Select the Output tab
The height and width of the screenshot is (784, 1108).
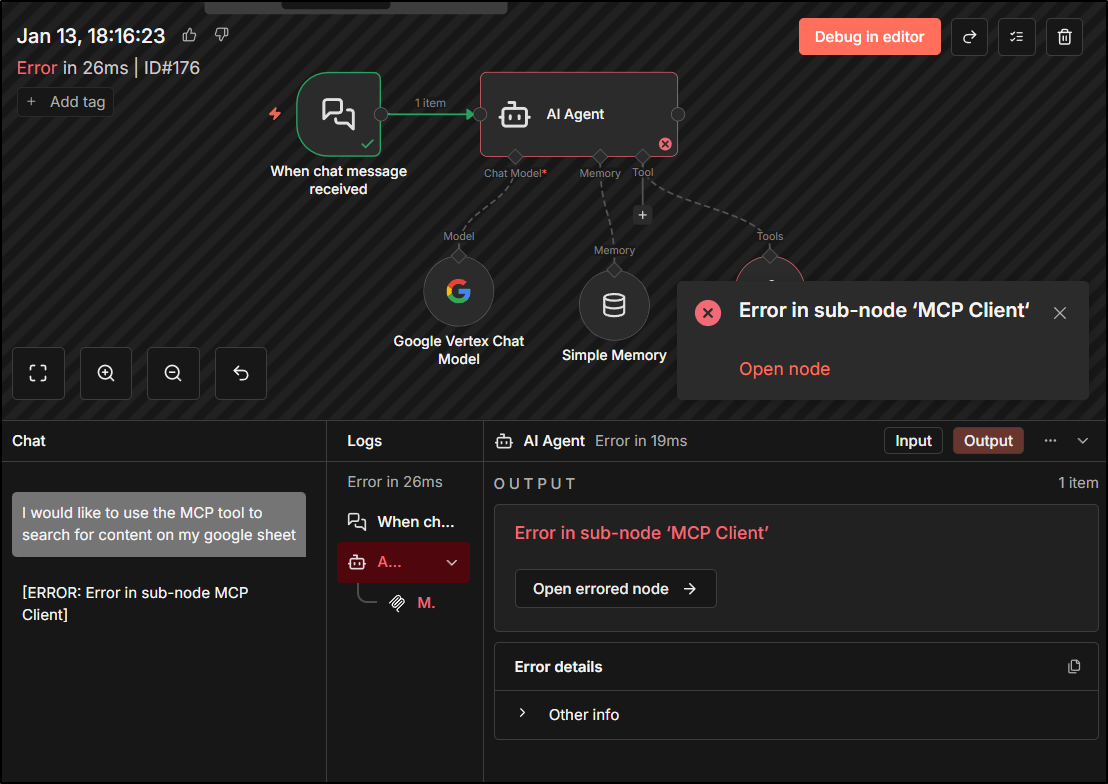pos(988,441)
